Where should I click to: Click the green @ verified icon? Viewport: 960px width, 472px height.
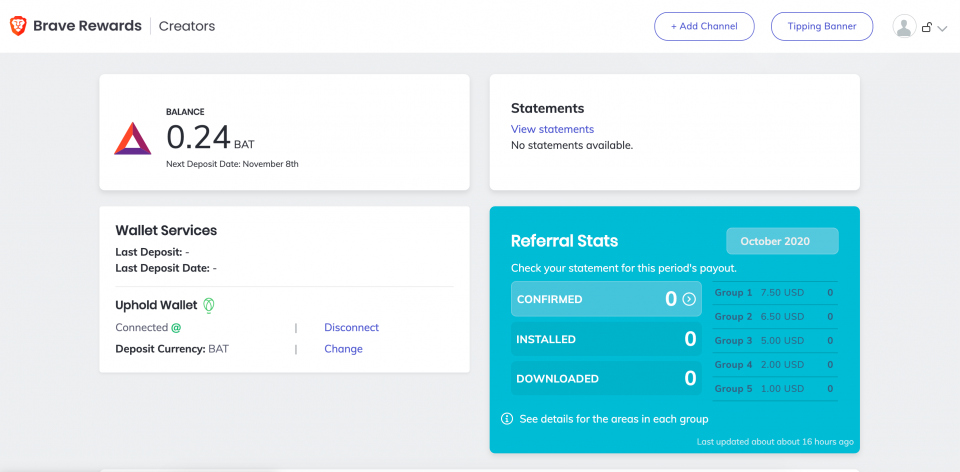pos(176,328)
